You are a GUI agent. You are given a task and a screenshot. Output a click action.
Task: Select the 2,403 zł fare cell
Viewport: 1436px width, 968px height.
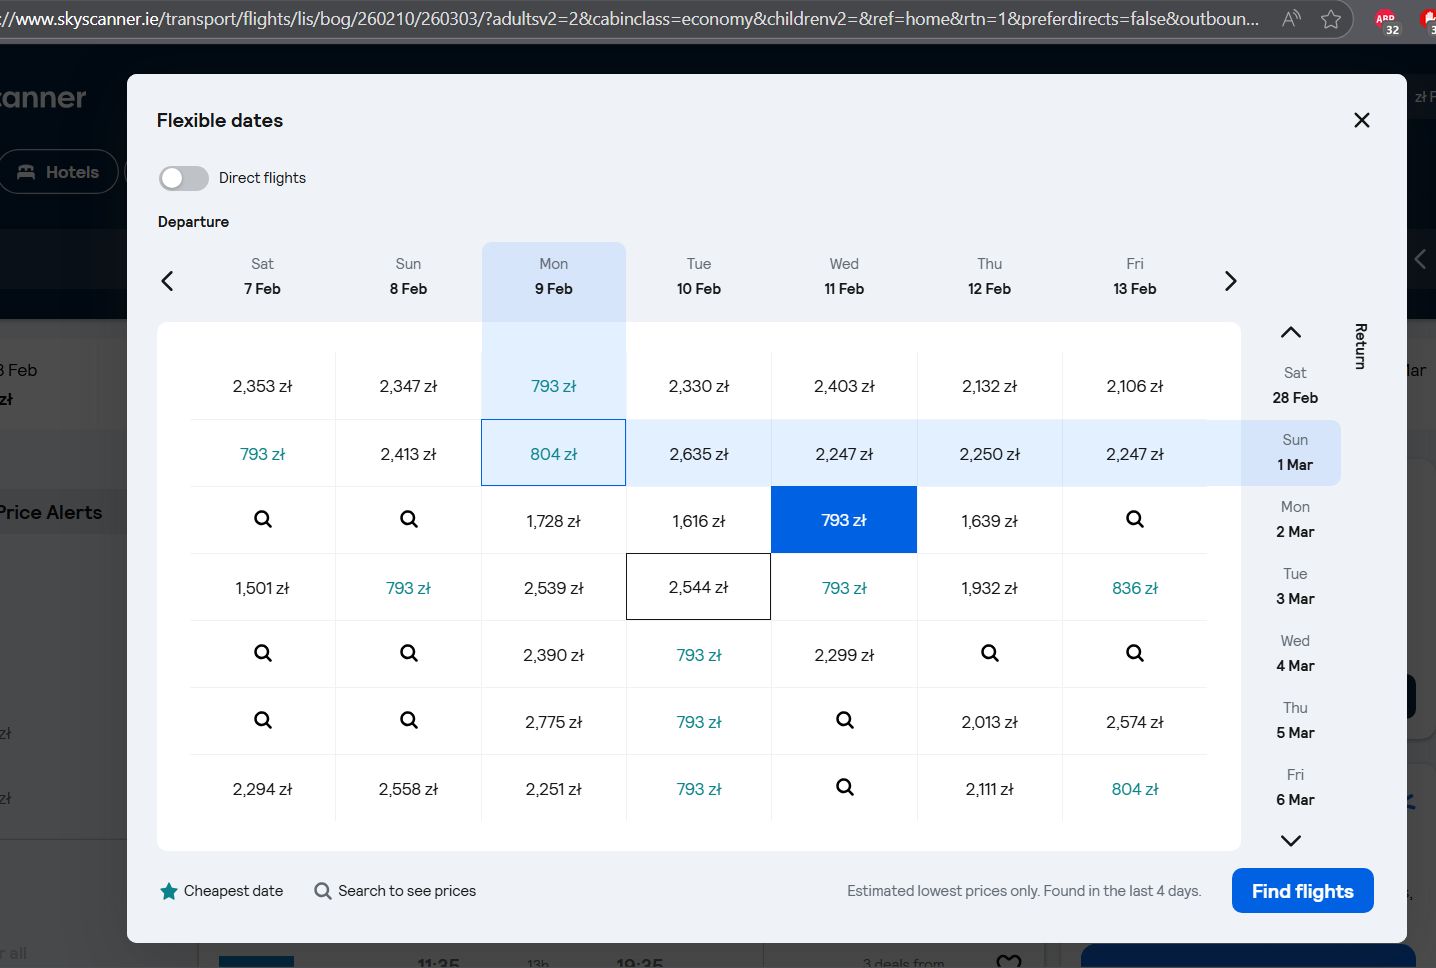[845, 386]
